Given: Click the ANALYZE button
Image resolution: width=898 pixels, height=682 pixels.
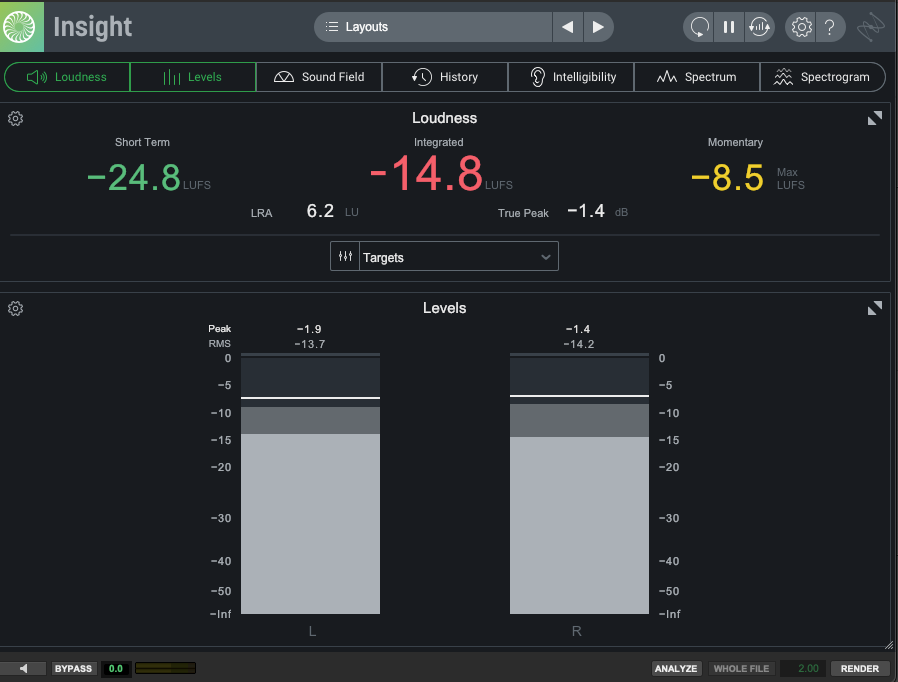Looking at the screenshot, I should click(x=676, y=668).
